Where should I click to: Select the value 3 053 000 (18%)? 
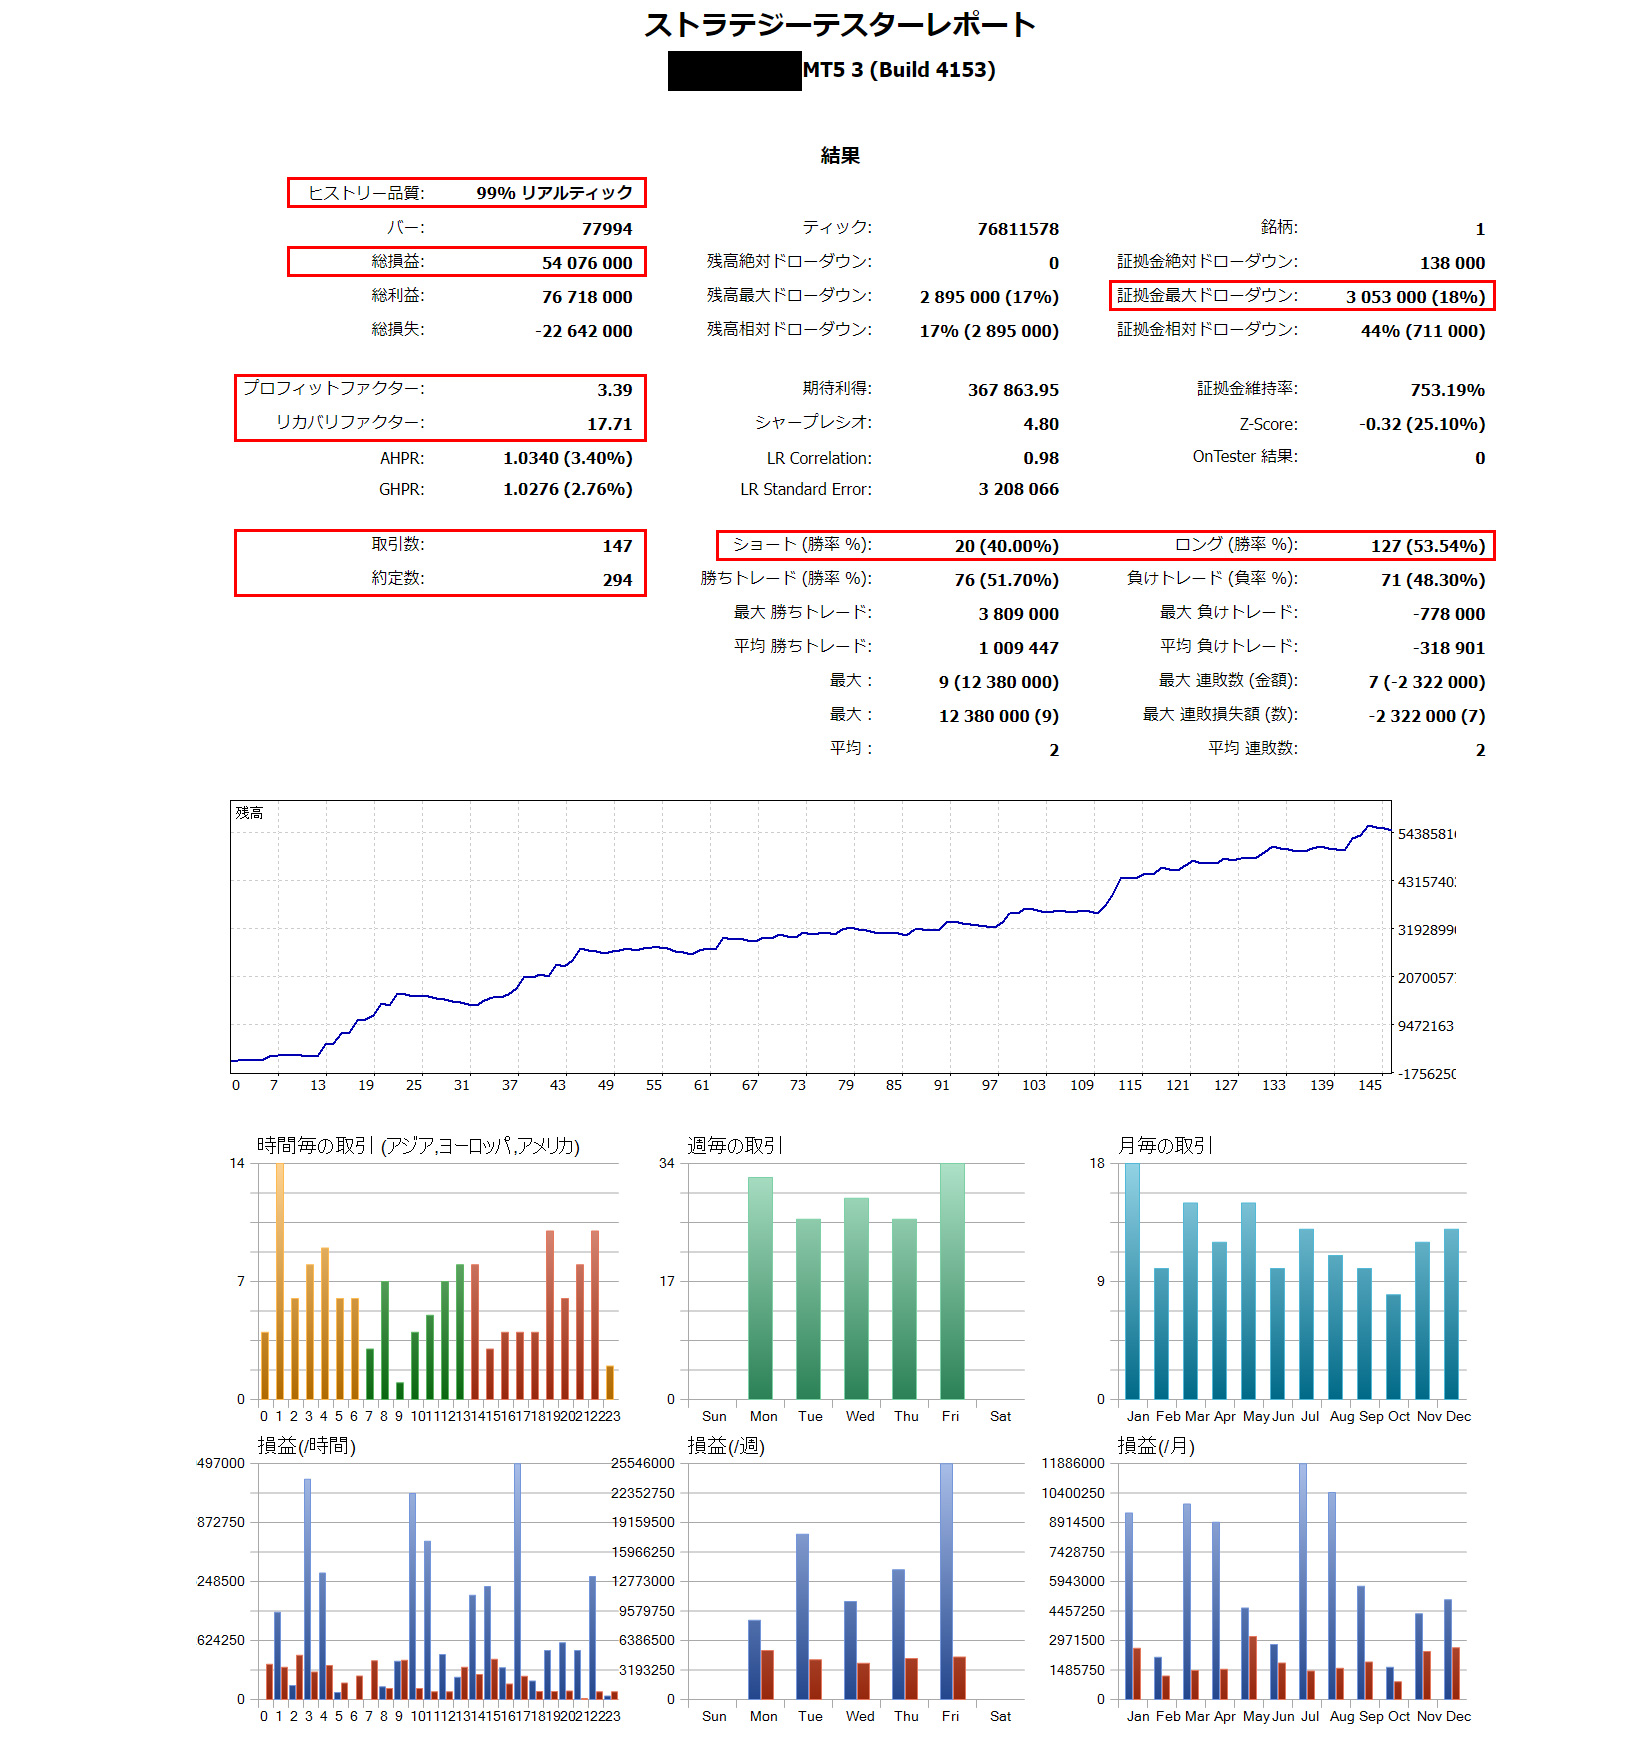(1415, 297)
